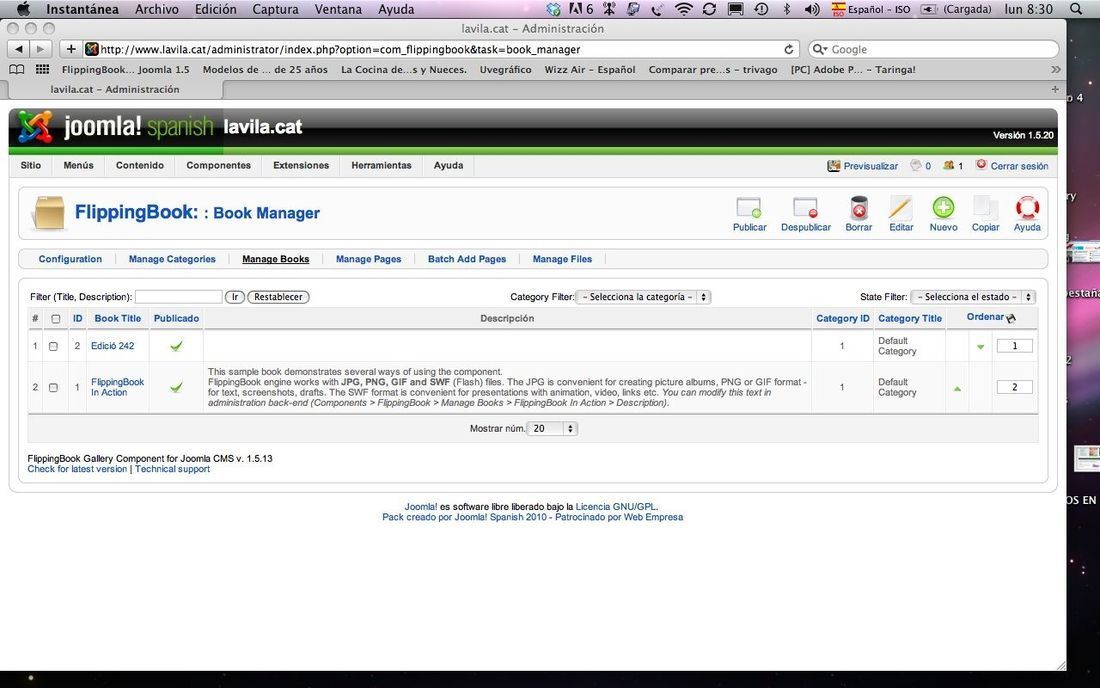Check the box for FlippingBook In Action row
Image resolution: width=1100 pixels, height=688 pixels.
coord(53,388)
